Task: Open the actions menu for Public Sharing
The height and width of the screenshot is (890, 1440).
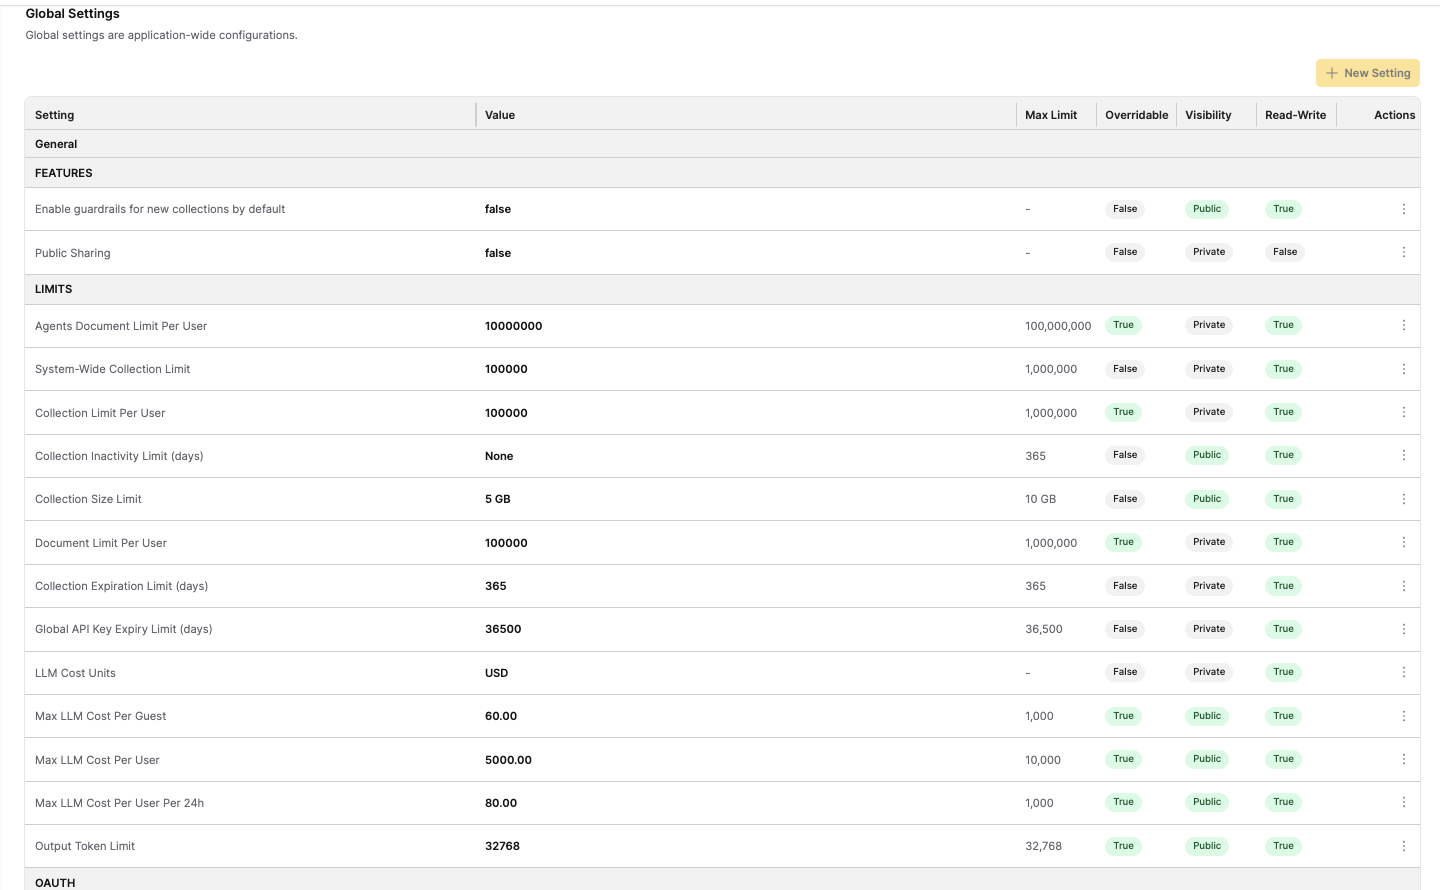Action: [1403, 252]
